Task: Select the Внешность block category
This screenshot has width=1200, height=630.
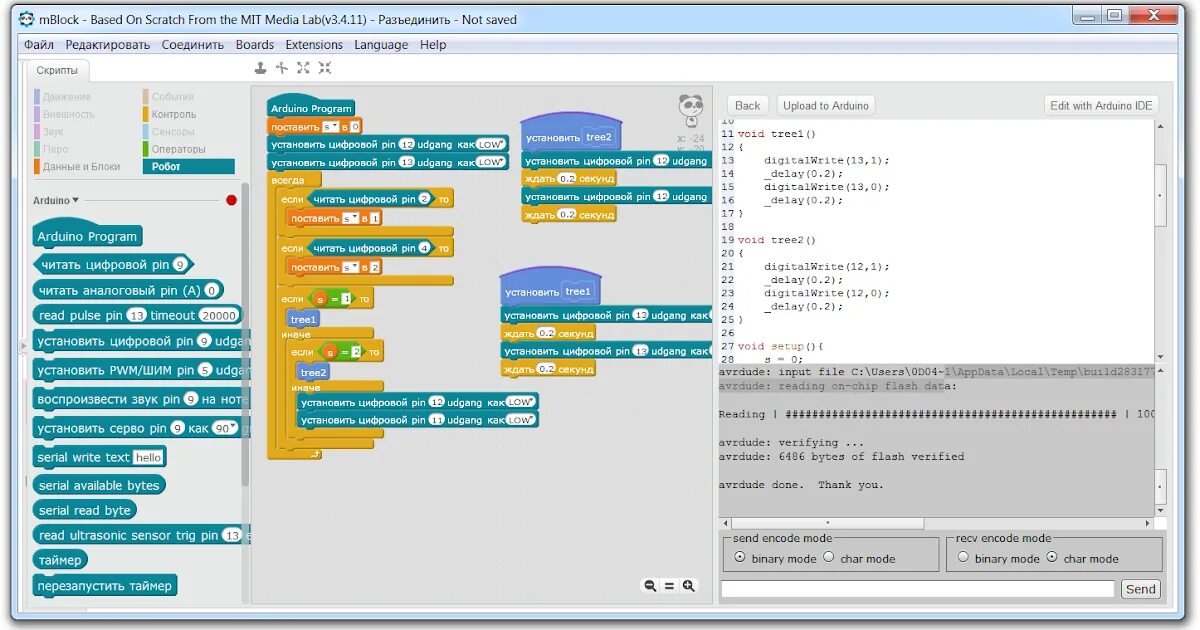Action: 69,114
